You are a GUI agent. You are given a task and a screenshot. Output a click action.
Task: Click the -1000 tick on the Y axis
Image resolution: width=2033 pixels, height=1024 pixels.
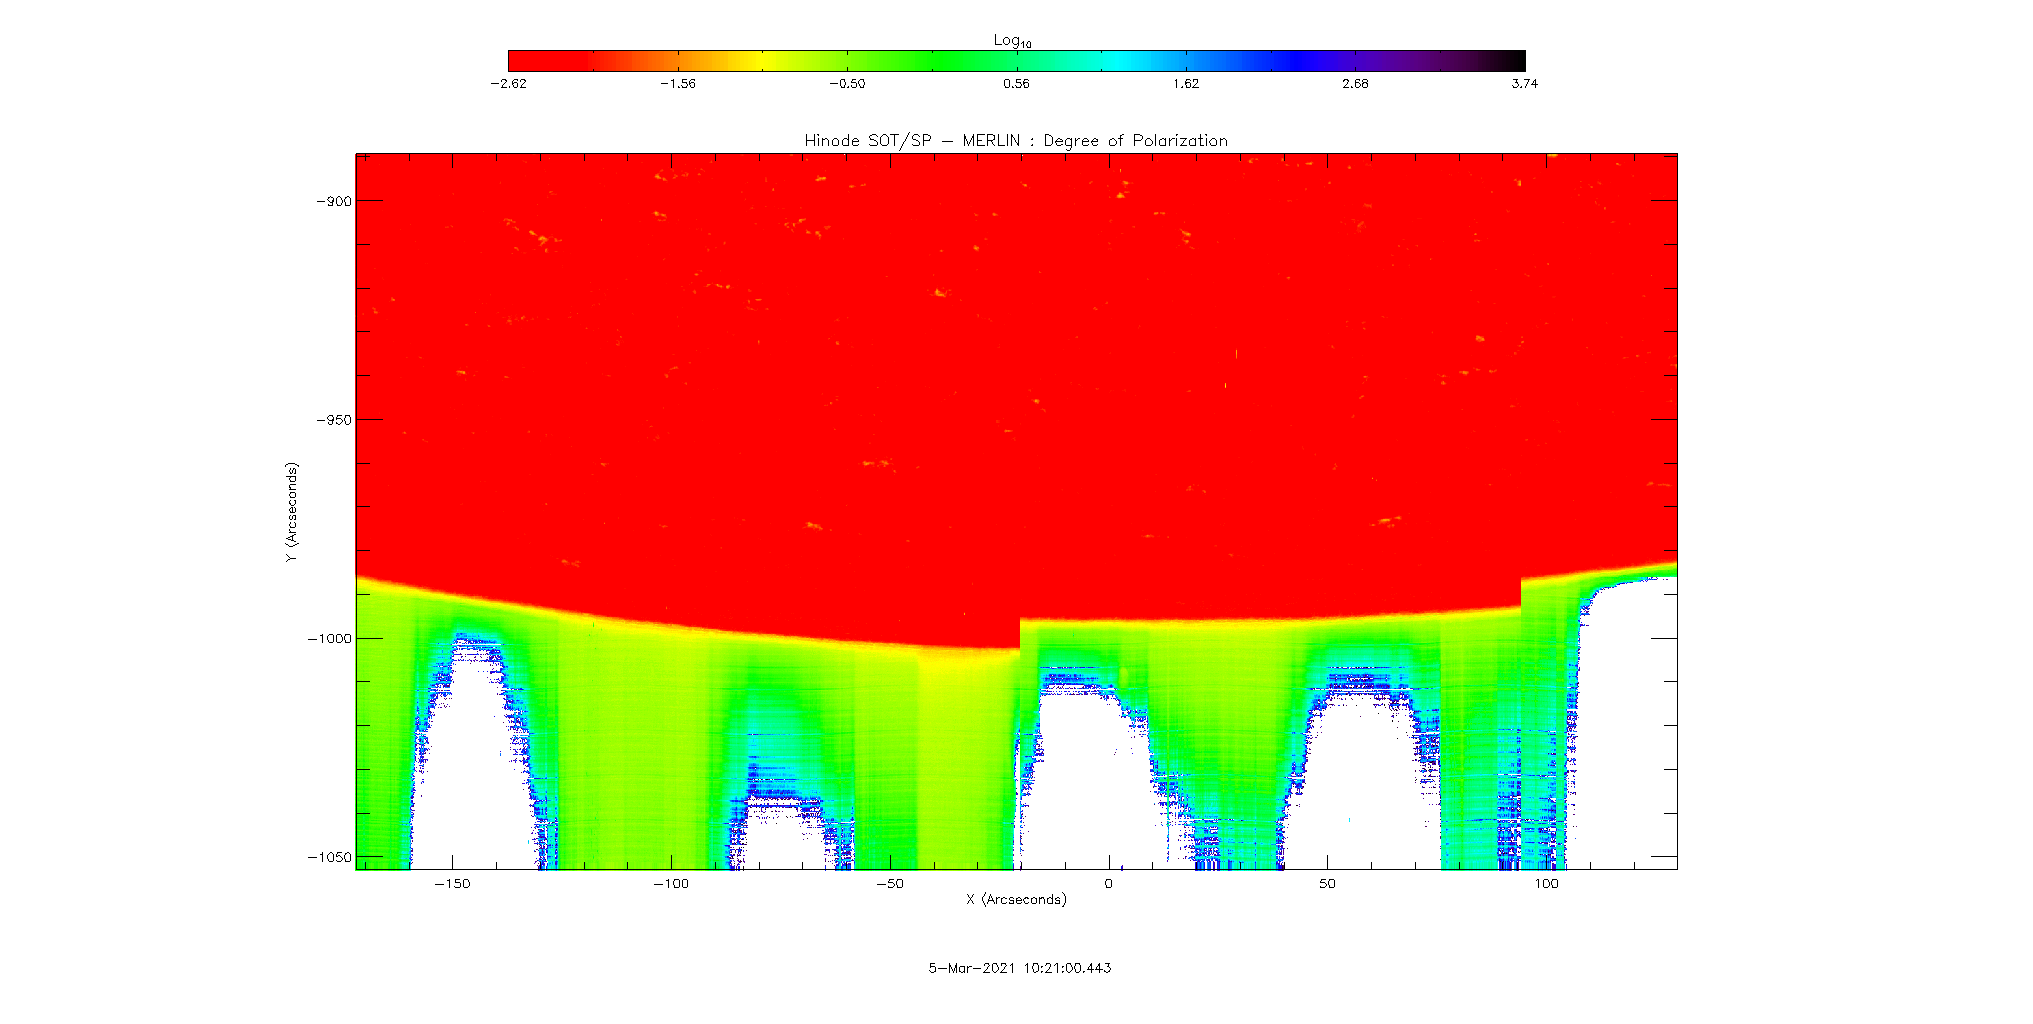tap(331, 639)
